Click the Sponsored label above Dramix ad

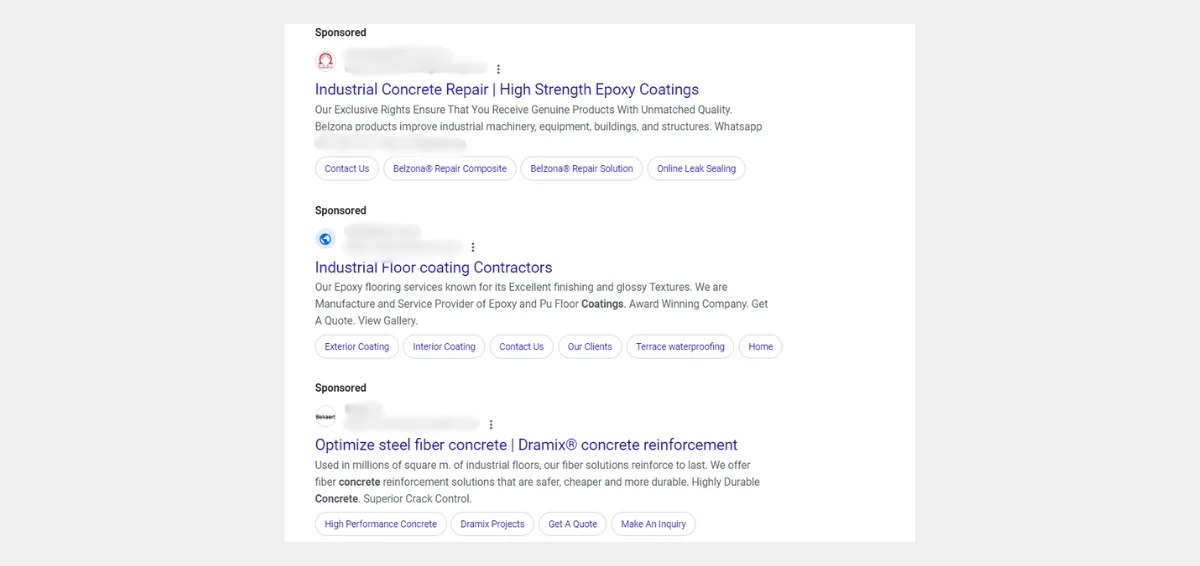pyautogui.click(x=341, y=388)
